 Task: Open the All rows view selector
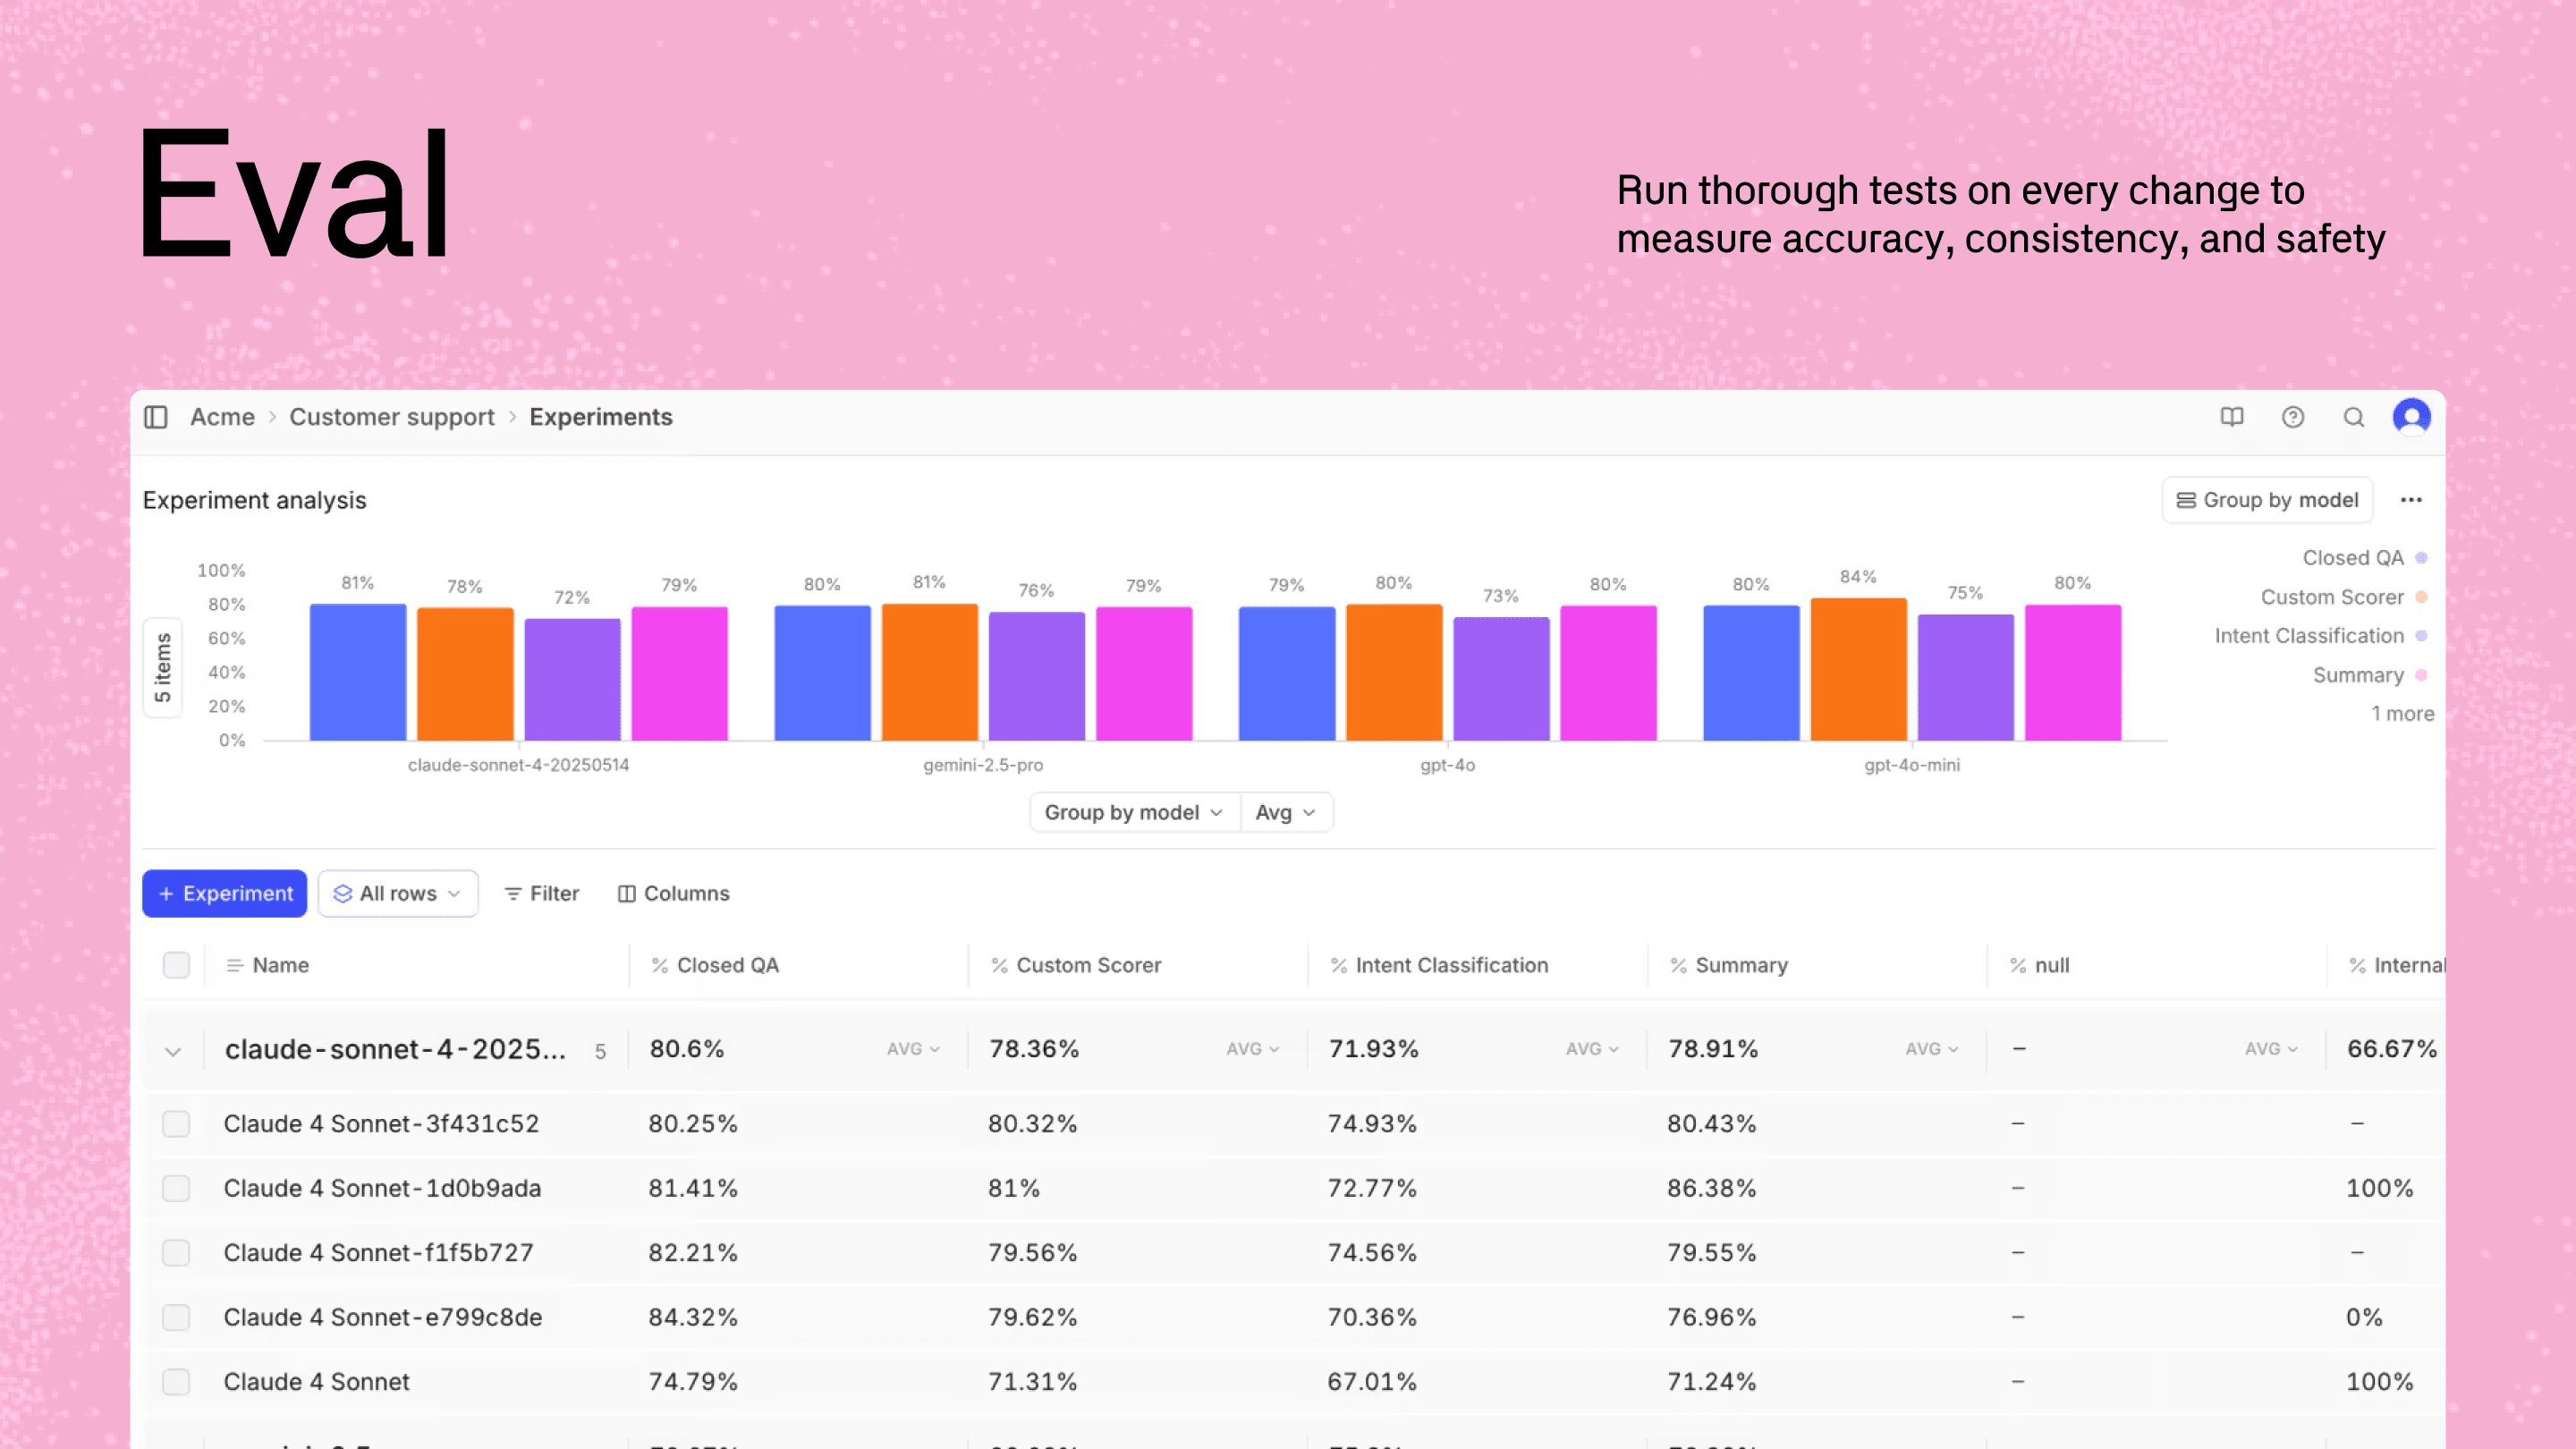[397, 893]
